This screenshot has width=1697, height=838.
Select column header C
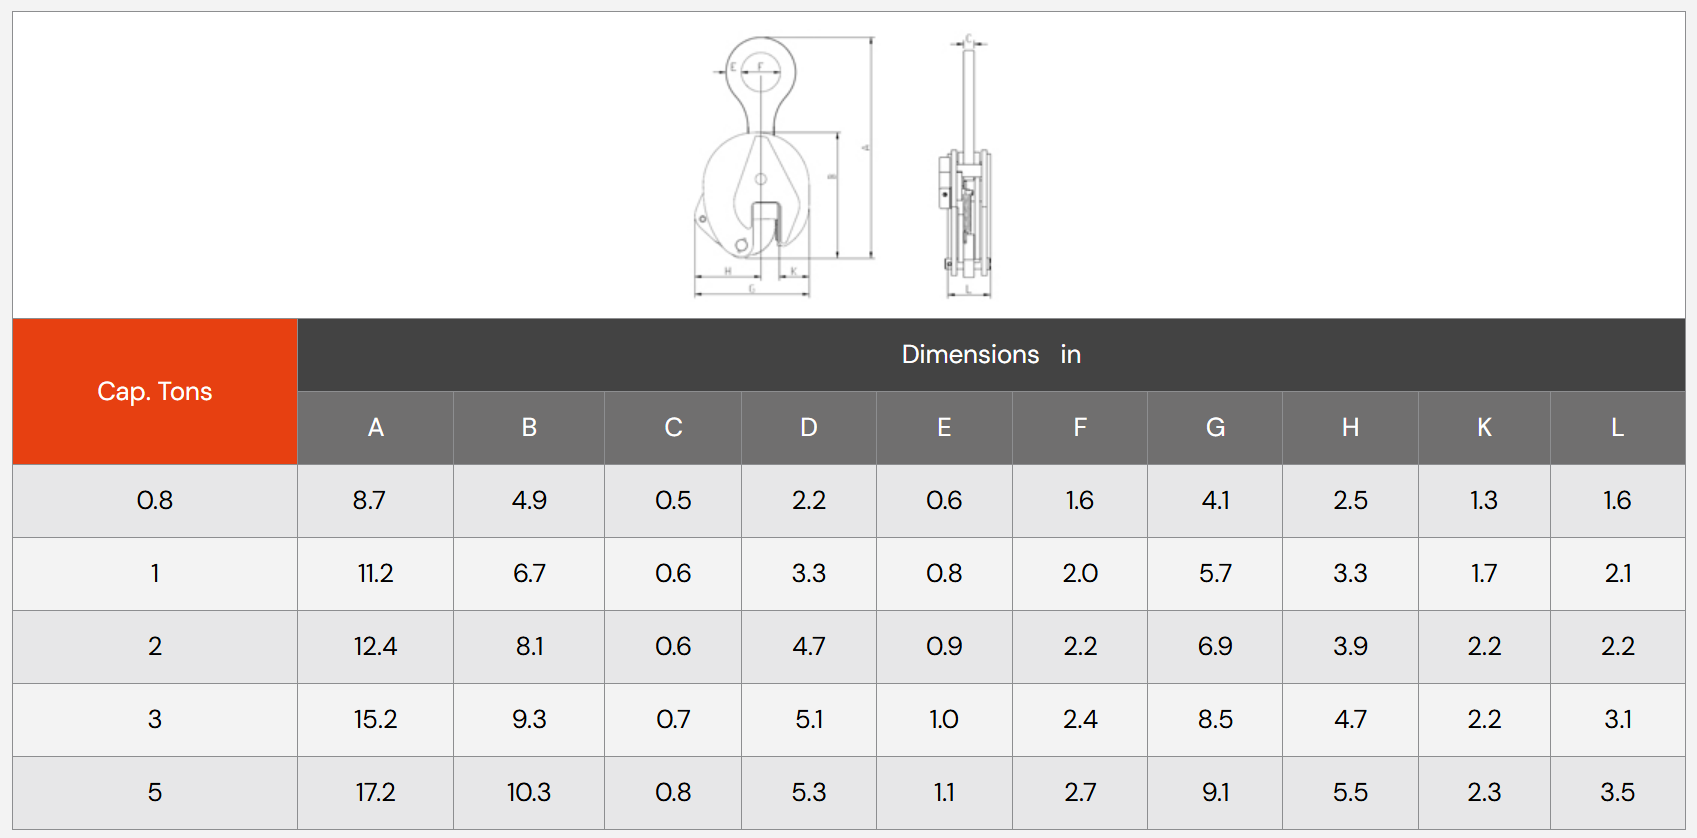pyautogui.click(x=673, y=428)
